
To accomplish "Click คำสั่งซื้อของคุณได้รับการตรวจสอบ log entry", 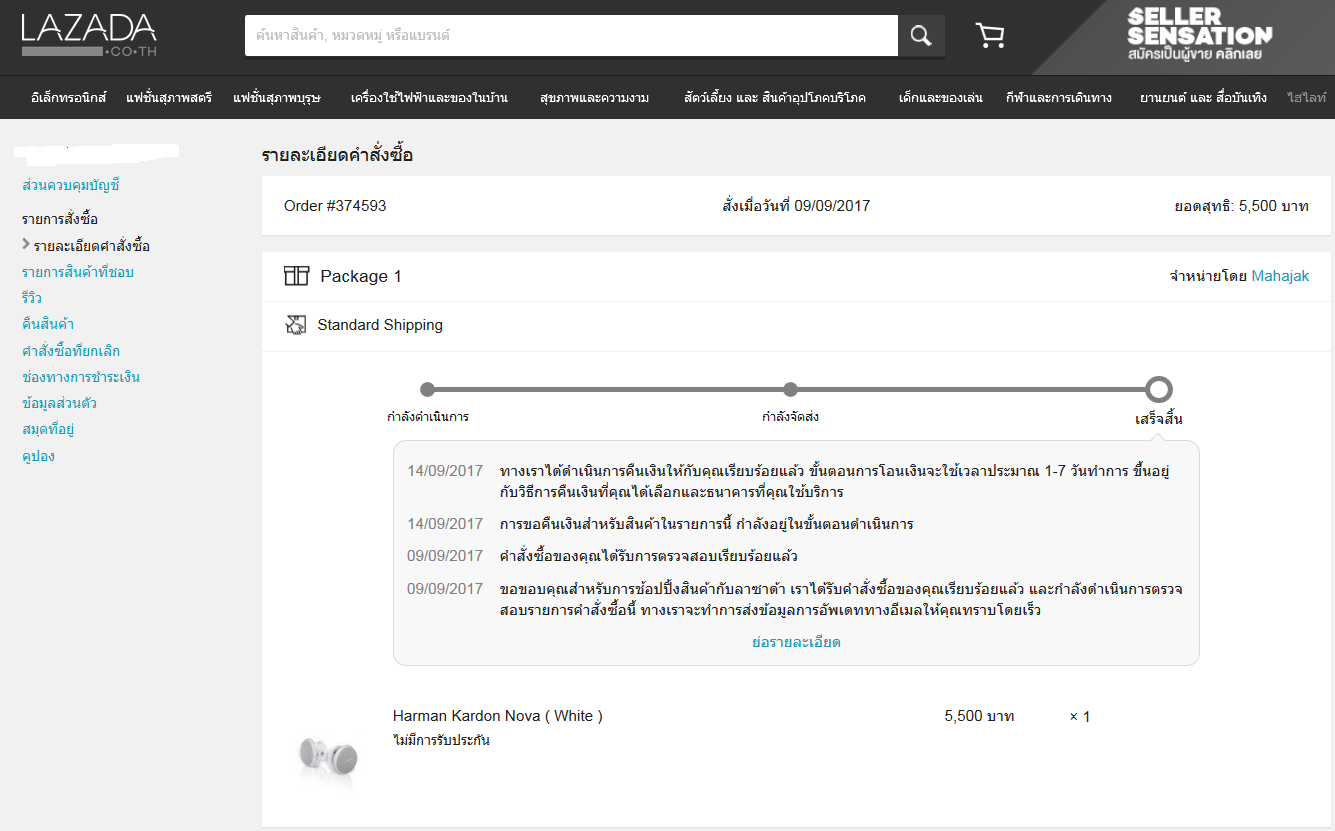I will (x=648, y=556).
